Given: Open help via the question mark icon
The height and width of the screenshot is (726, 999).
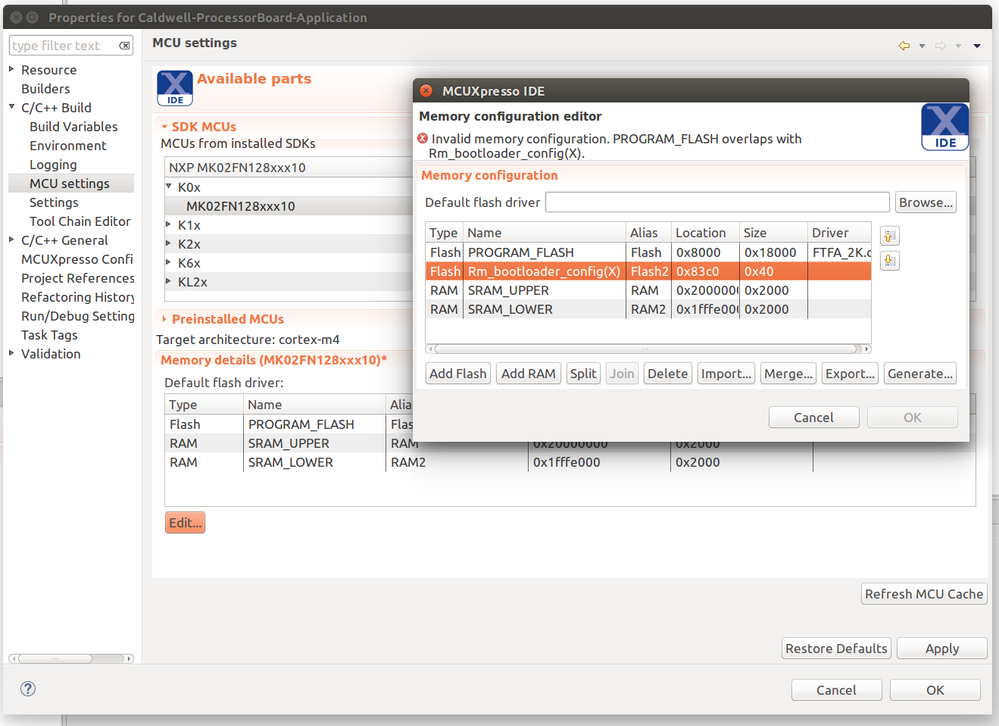Looking at the screenshot, I should [28, 688].
